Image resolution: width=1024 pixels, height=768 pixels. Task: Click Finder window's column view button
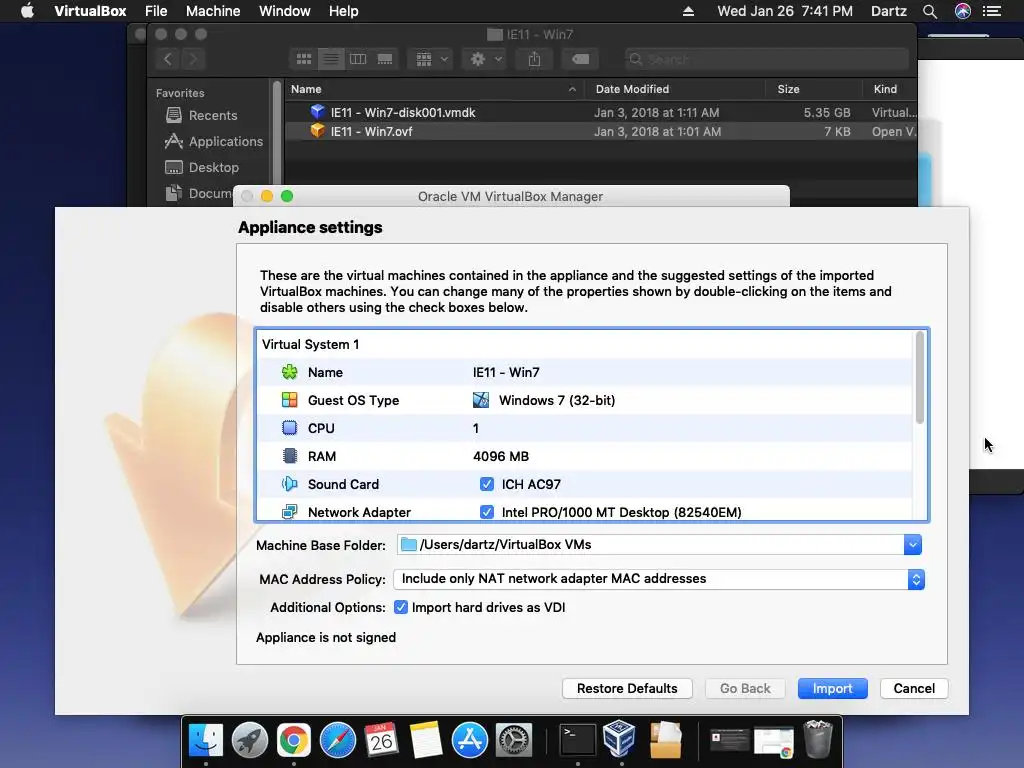click(x=358, y=59)
